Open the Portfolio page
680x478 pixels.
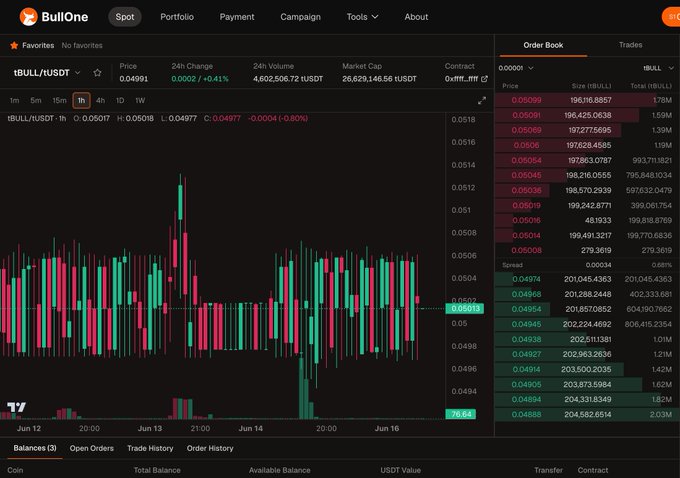pyautogui.click(x=177, y=17)
